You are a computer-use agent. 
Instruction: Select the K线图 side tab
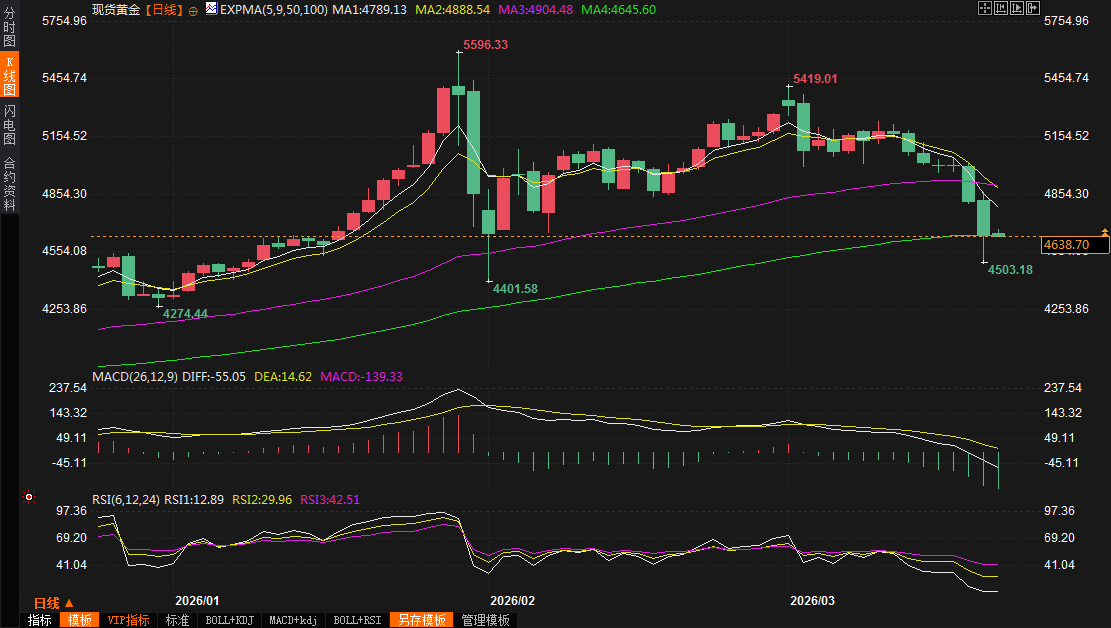[x=9, y=75]
